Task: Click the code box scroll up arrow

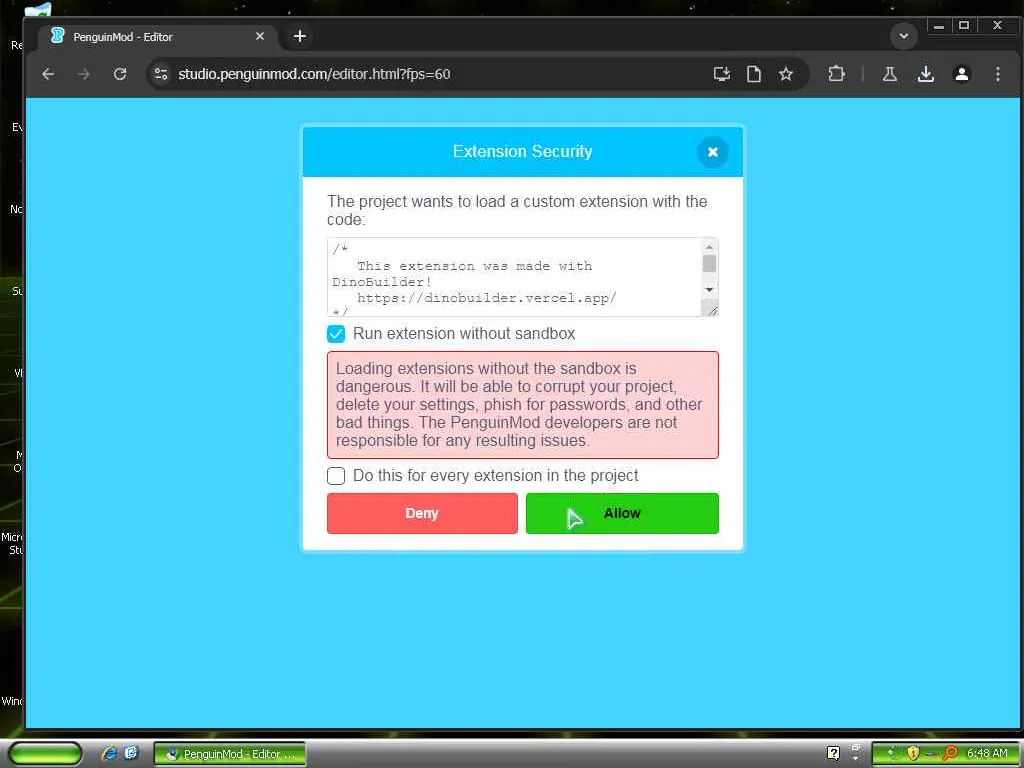Action: point(709,247)
